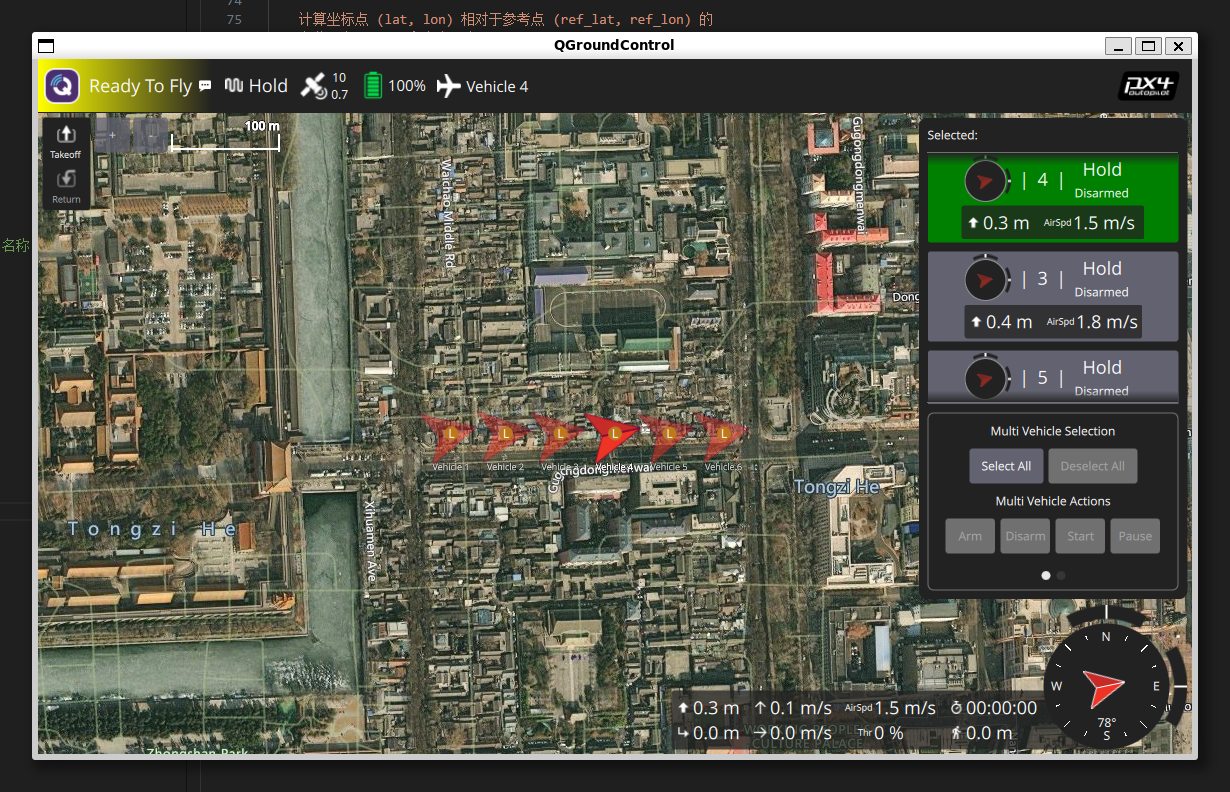Click the Return tool
The width and height of the screenshot is (1230, 792).
pyautogui.click(x=66, y=186)
